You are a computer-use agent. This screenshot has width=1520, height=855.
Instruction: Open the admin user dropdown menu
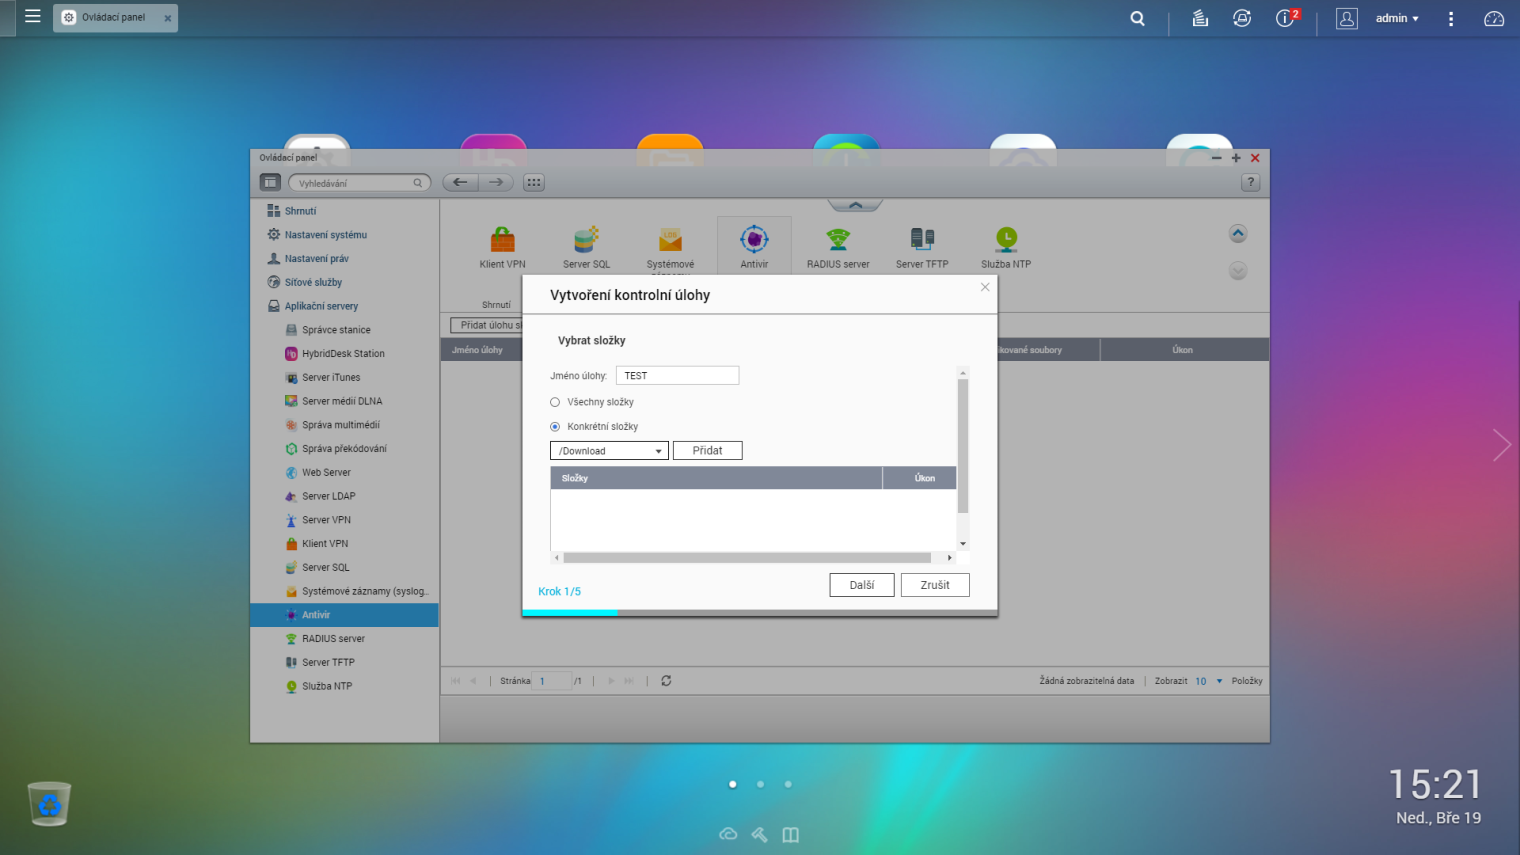click(1396, 18)
